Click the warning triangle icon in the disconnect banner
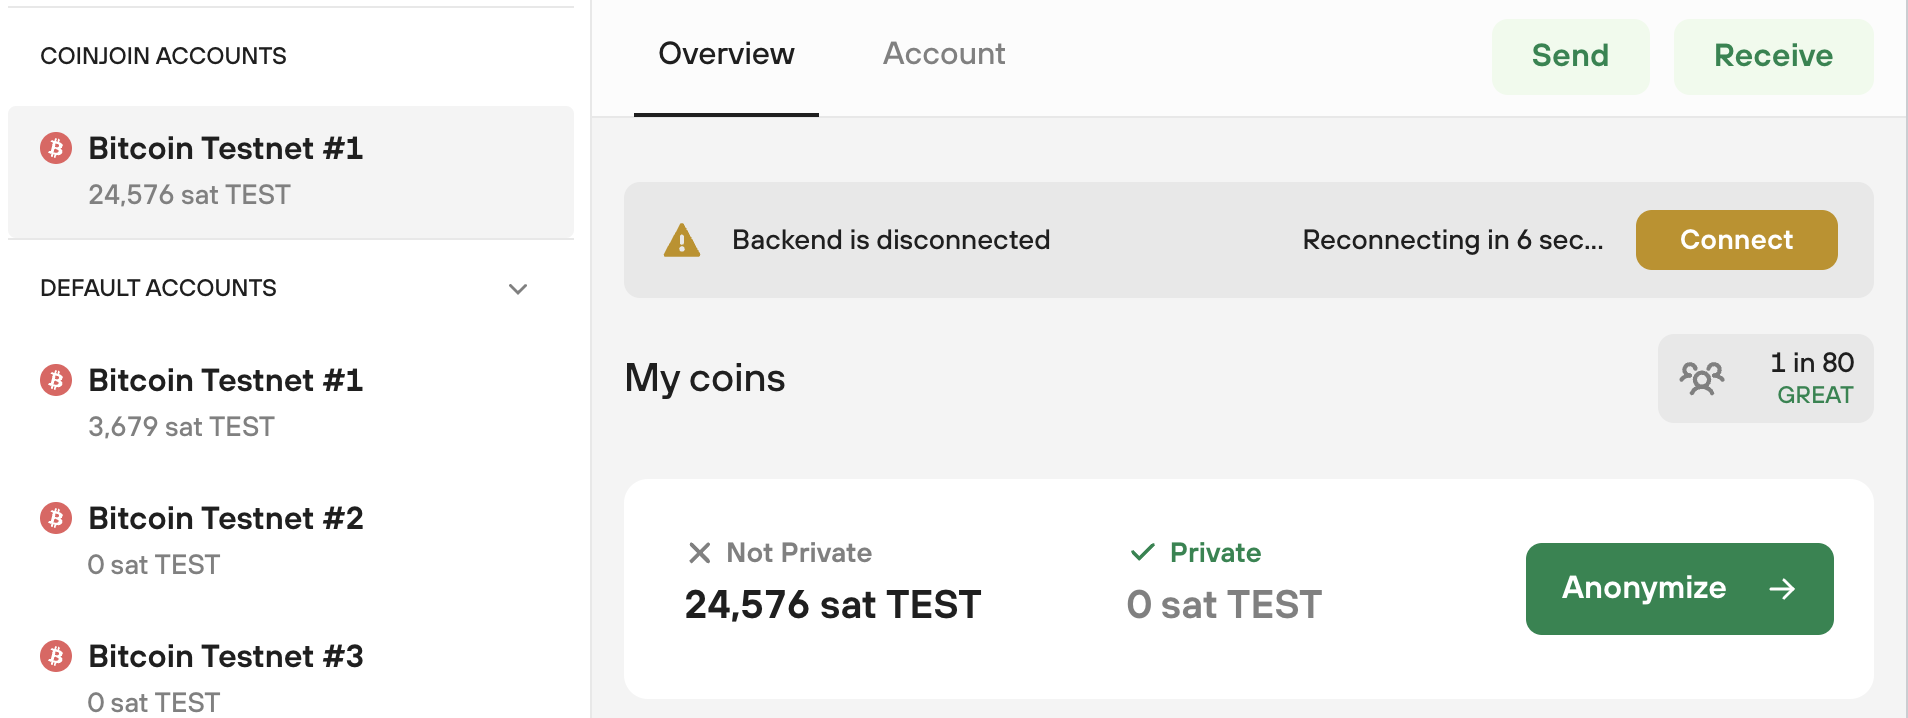Image resolution: width=1908 pixels, height=718 pixels. pos(681,239)
